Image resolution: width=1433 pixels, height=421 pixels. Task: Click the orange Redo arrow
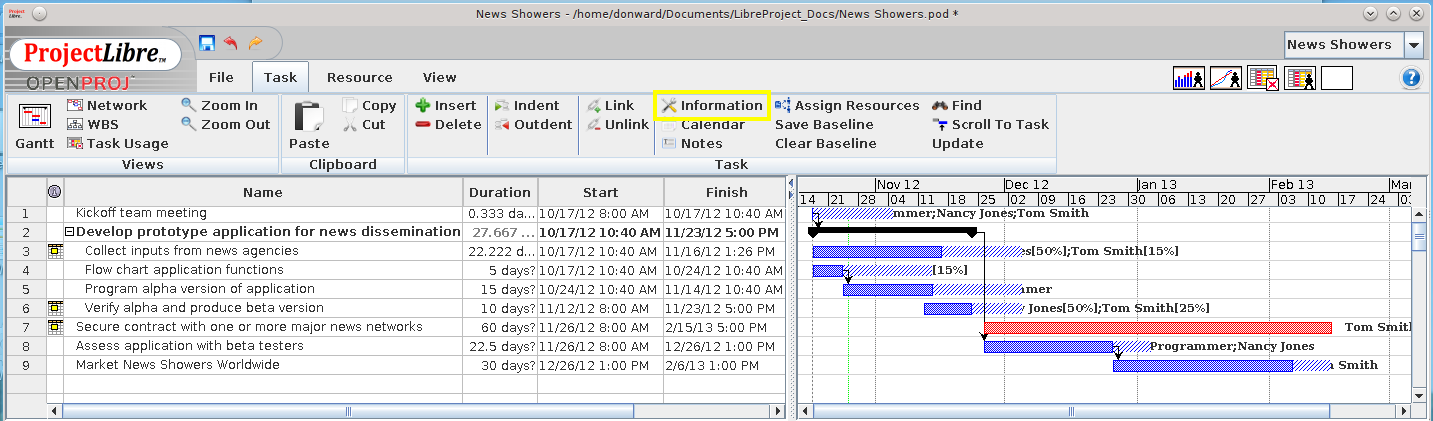coord(256,43)
